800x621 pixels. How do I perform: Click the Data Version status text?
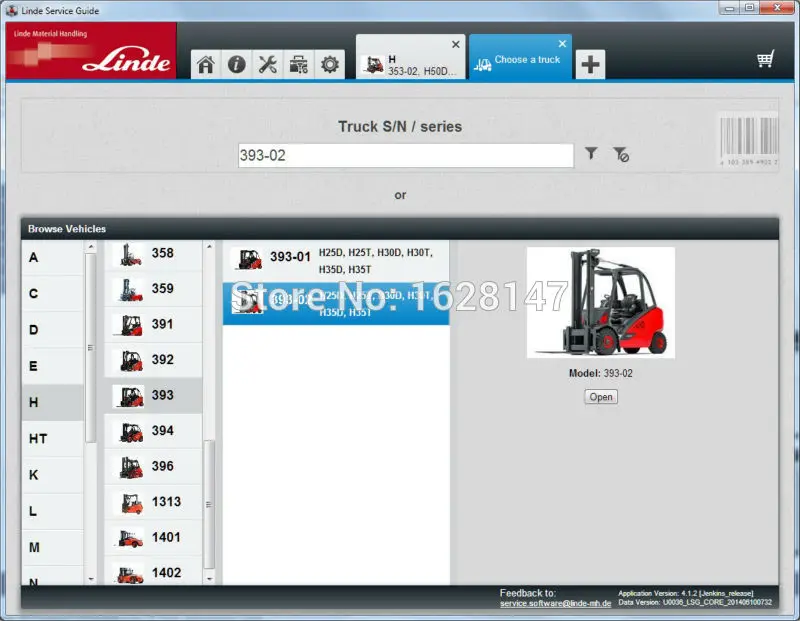pos(695,603)
